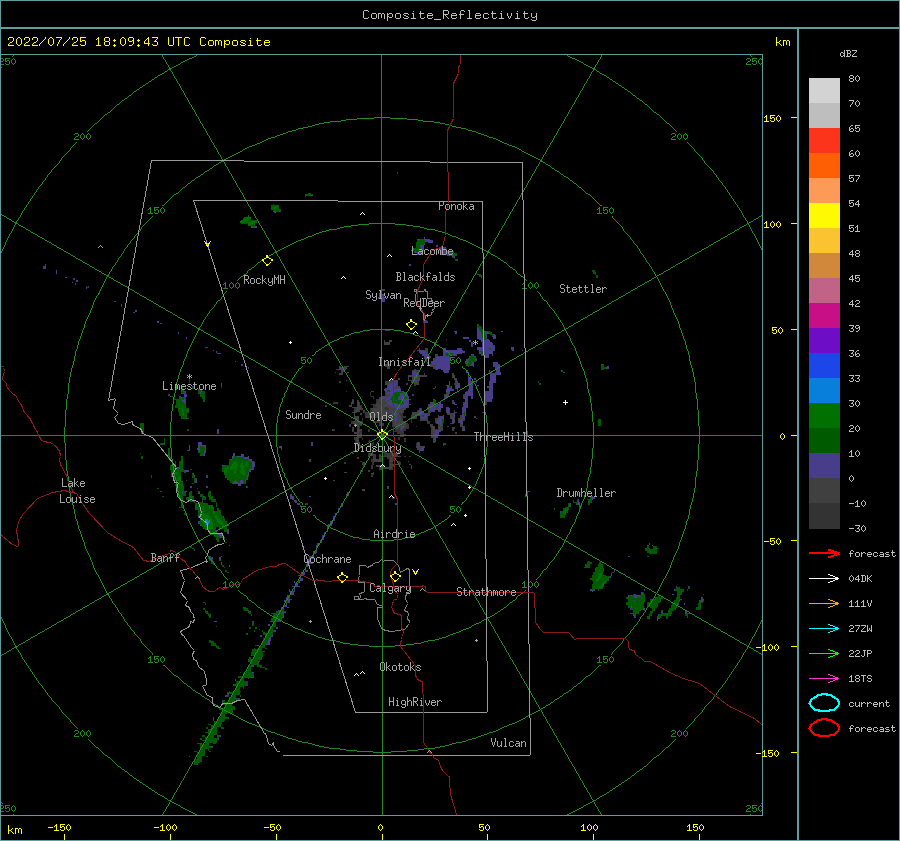Click the Sylvan label
The height and width of the screenshot is (841, 900).
[383, 295]
